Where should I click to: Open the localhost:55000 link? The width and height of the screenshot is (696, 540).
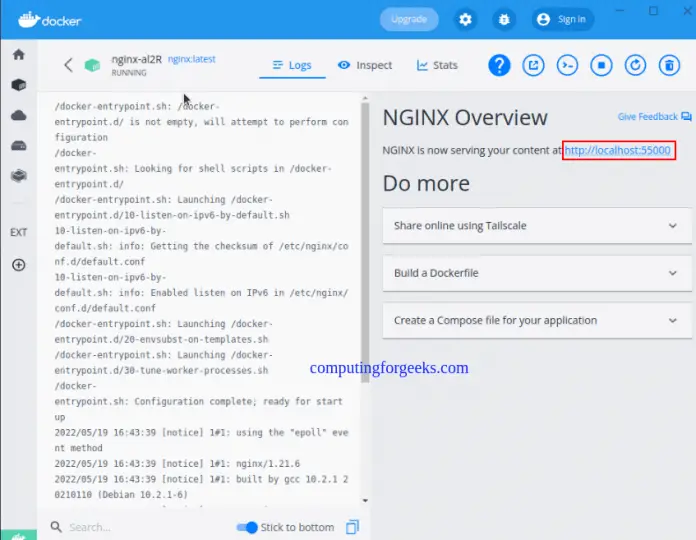[617, 150]
